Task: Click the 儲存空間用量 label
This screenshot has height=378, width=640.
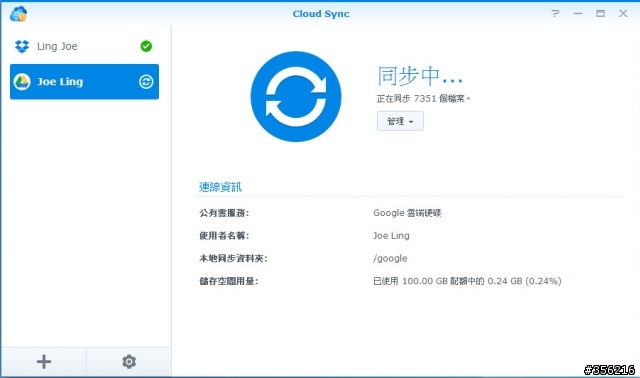Action: pyautogui.click(x=229, y=281)
